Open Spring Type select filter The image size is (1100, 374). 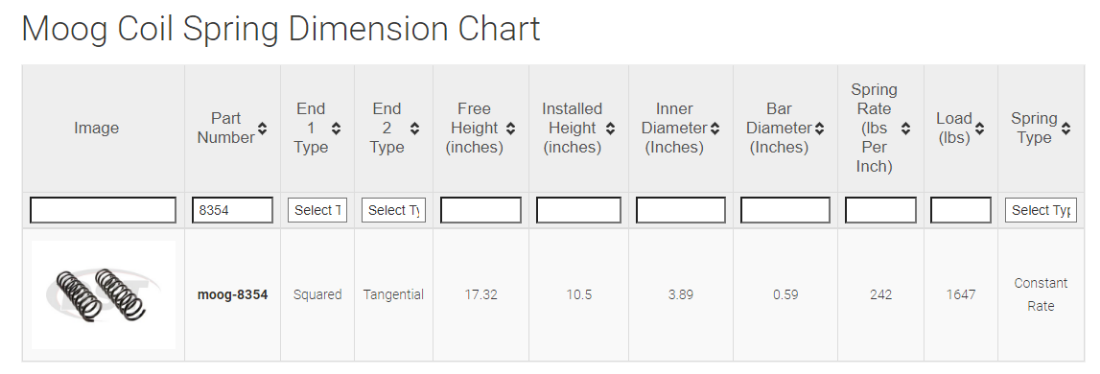tap(1041, 210)
